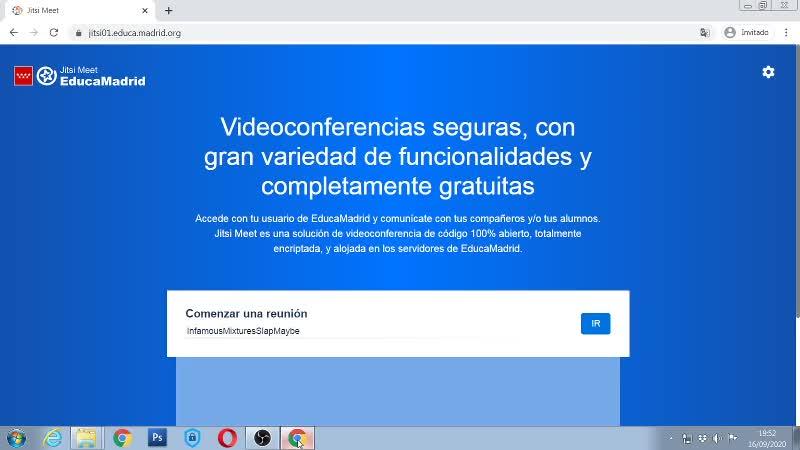Reload the page with the refresh icon

tap(54, 33)
